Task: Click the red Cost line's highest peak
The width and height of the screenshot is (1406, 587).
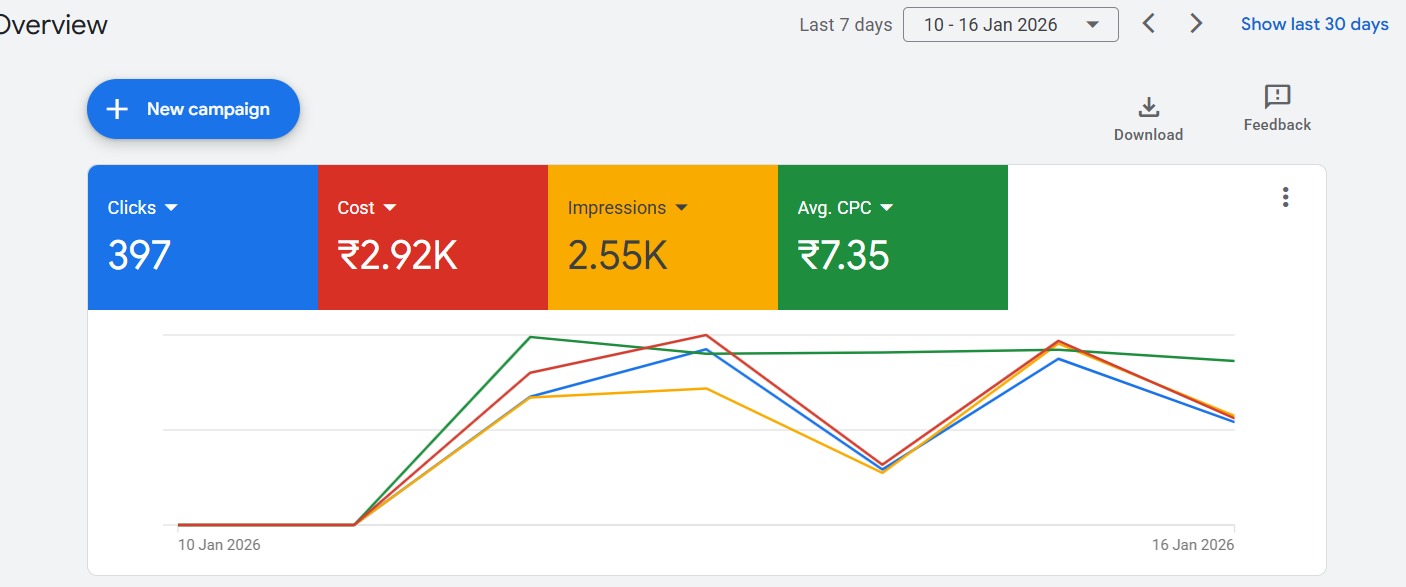Action: [706, 336]
